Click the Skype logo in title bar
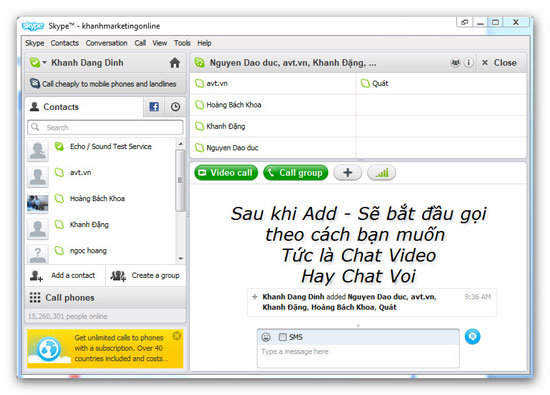 pos(33,26)
